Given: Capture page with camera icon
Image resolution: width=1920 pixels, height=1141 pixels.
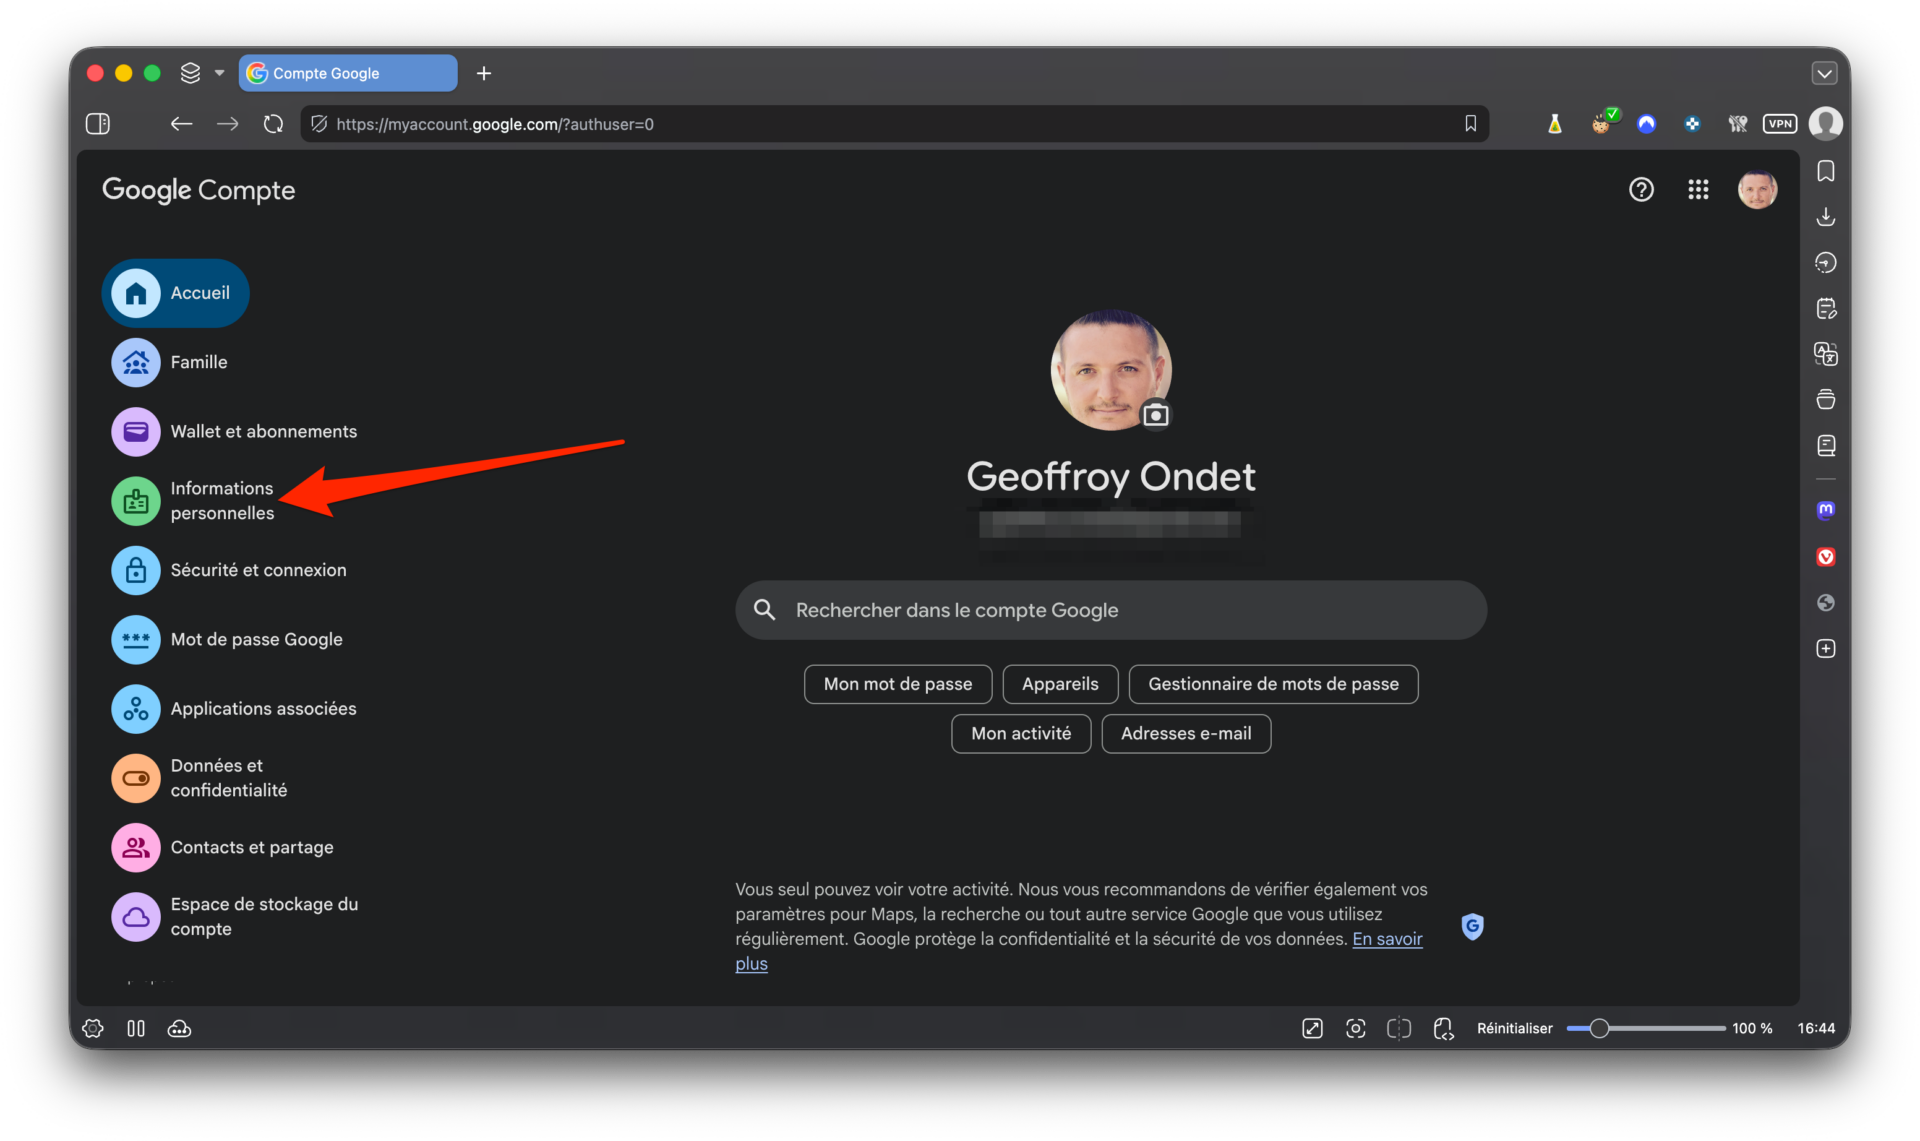Looking at the screenshot, I should 1355,1028.
